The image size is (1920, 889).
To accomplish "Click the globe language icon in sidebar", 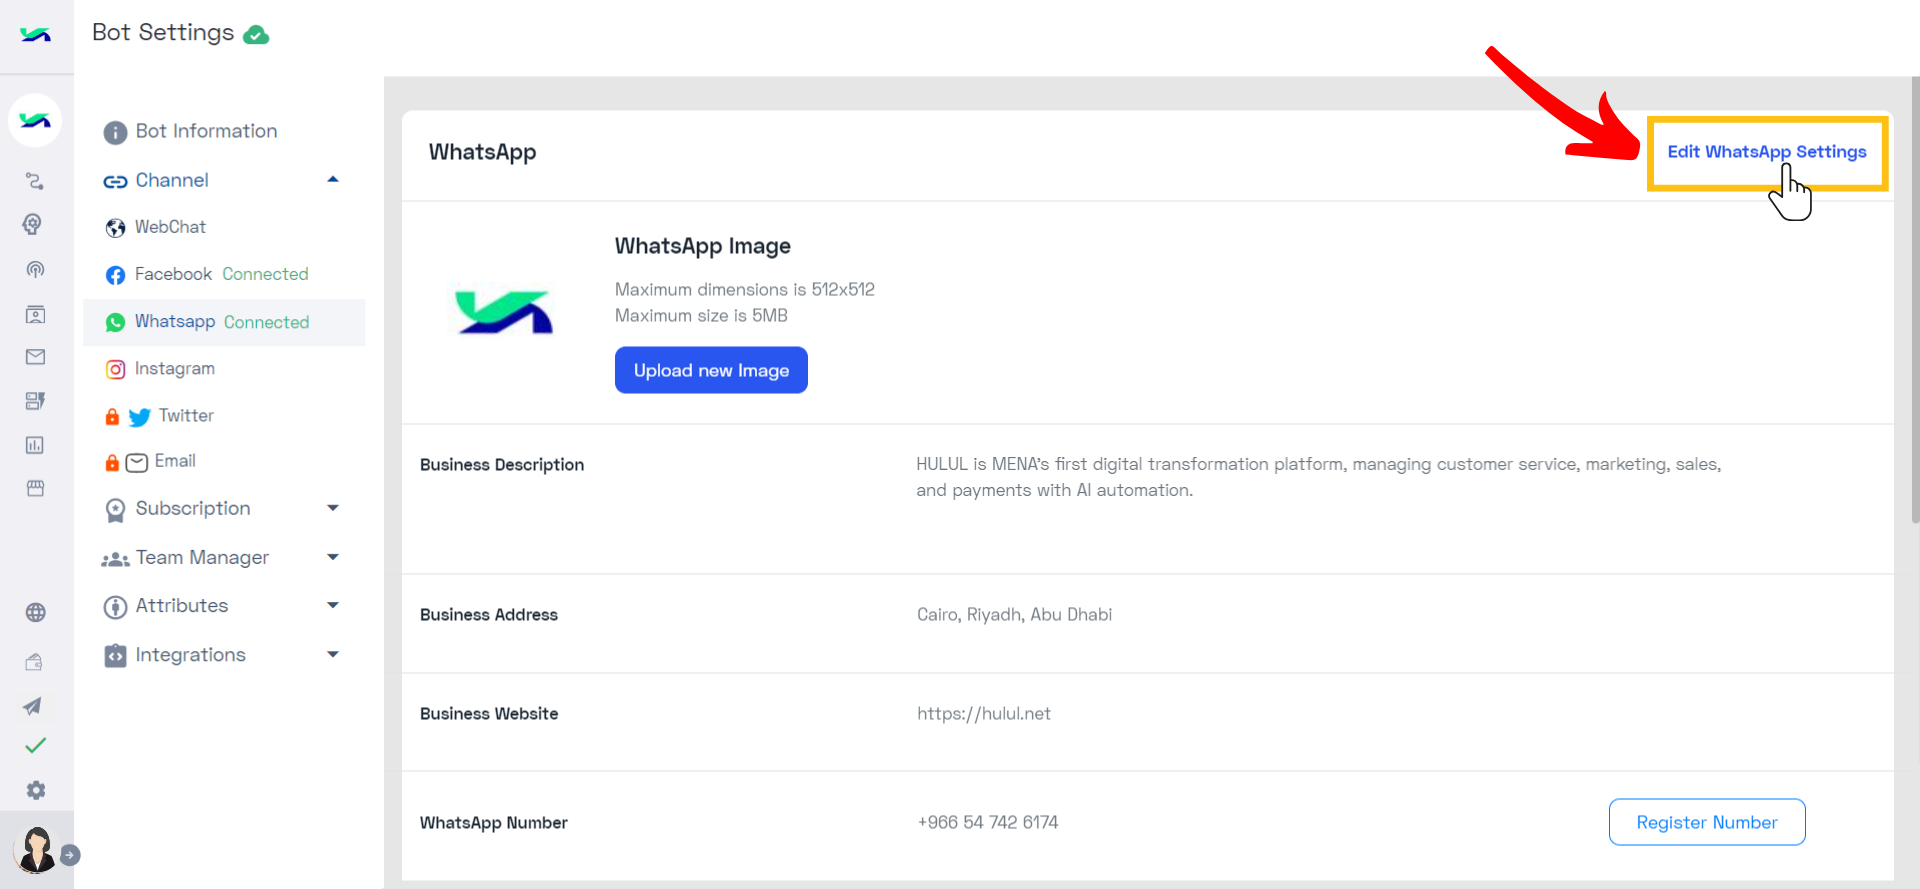I will click(35, 613).
